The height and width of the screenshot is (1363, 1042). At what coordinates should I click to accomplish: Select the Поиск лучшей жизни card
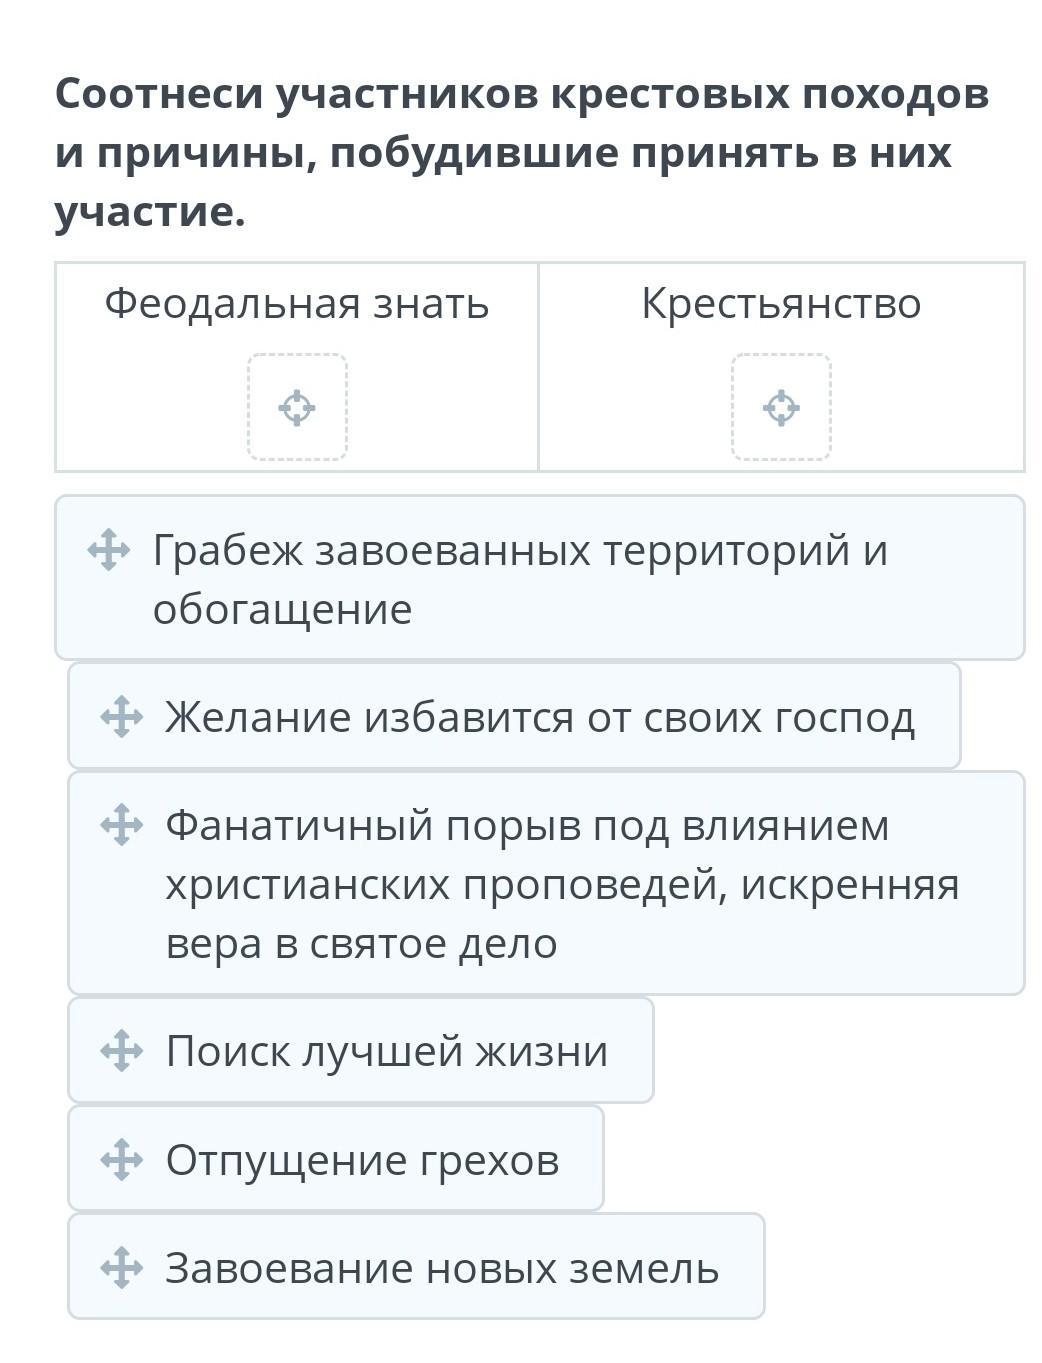387,1051
